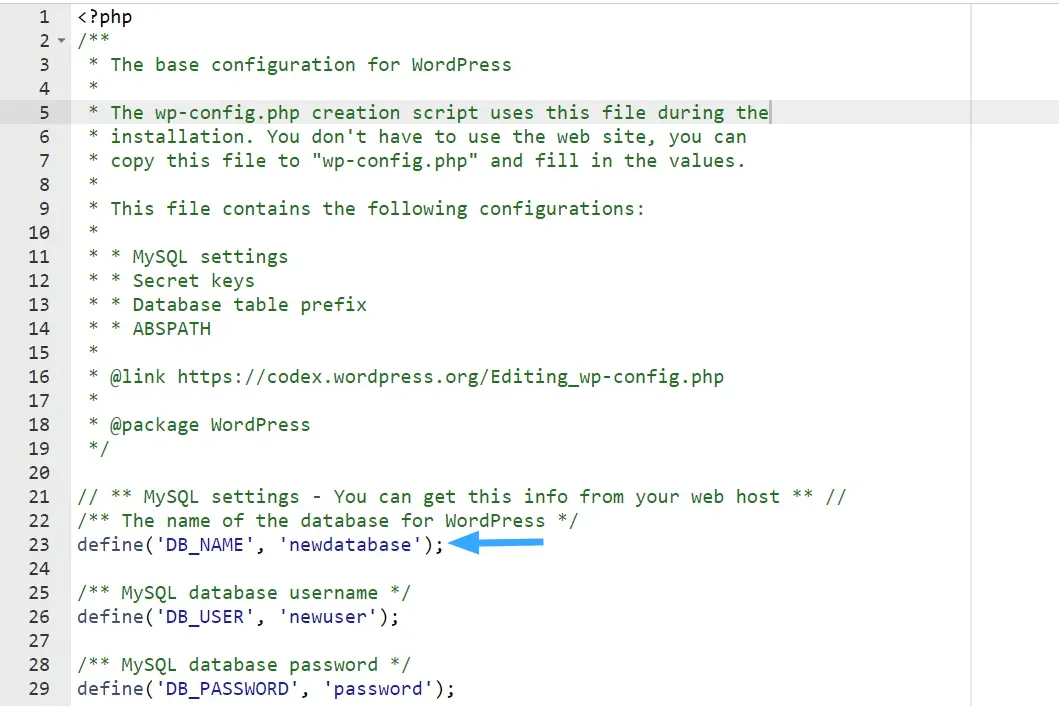The height and width of the screenshot is (706, 1059).
Task: Click the 'MySQL settings' bullet in the comment
Action: click(210, 257)
